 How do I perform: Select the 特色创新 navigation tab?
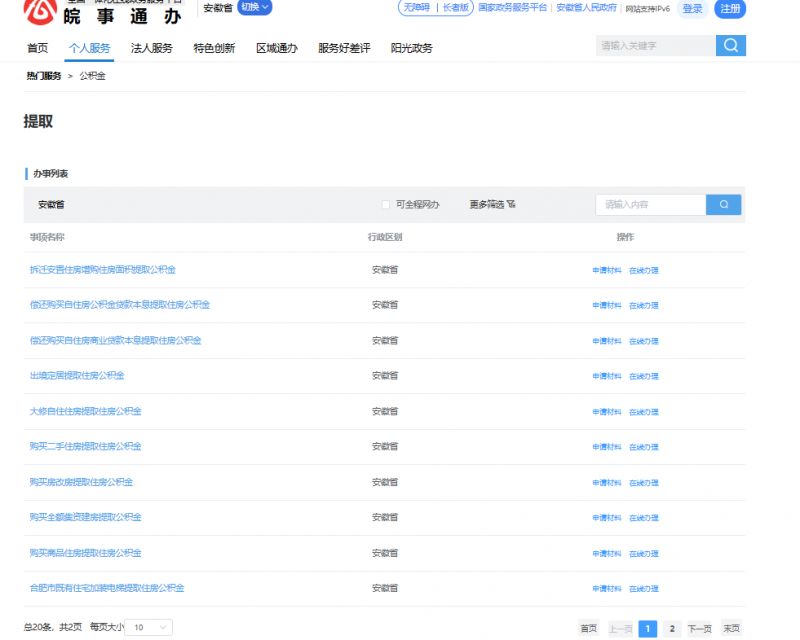pos(214,48)
